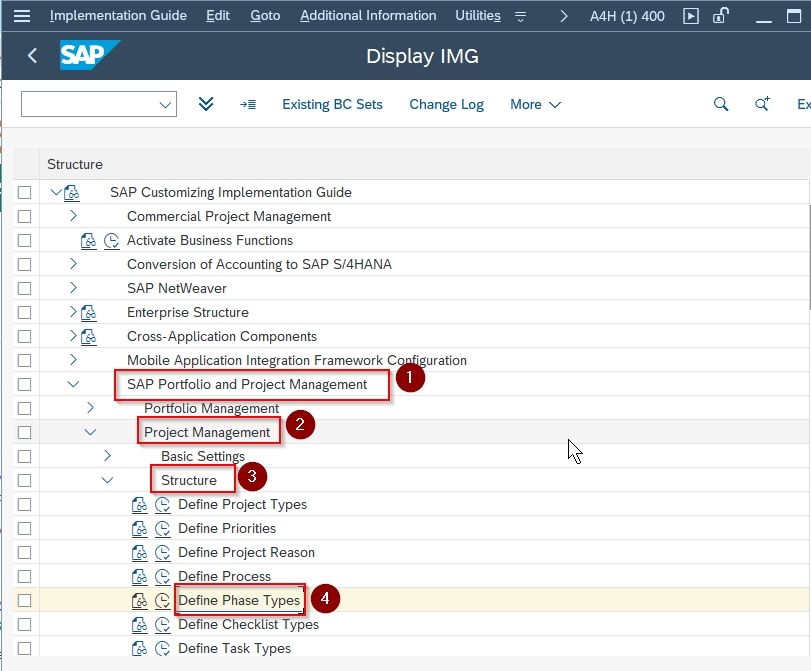The width and height of the screenshot is (811, 671).
Task: Tick checkbox for Portfolio Management row
Action: point(24,408)
